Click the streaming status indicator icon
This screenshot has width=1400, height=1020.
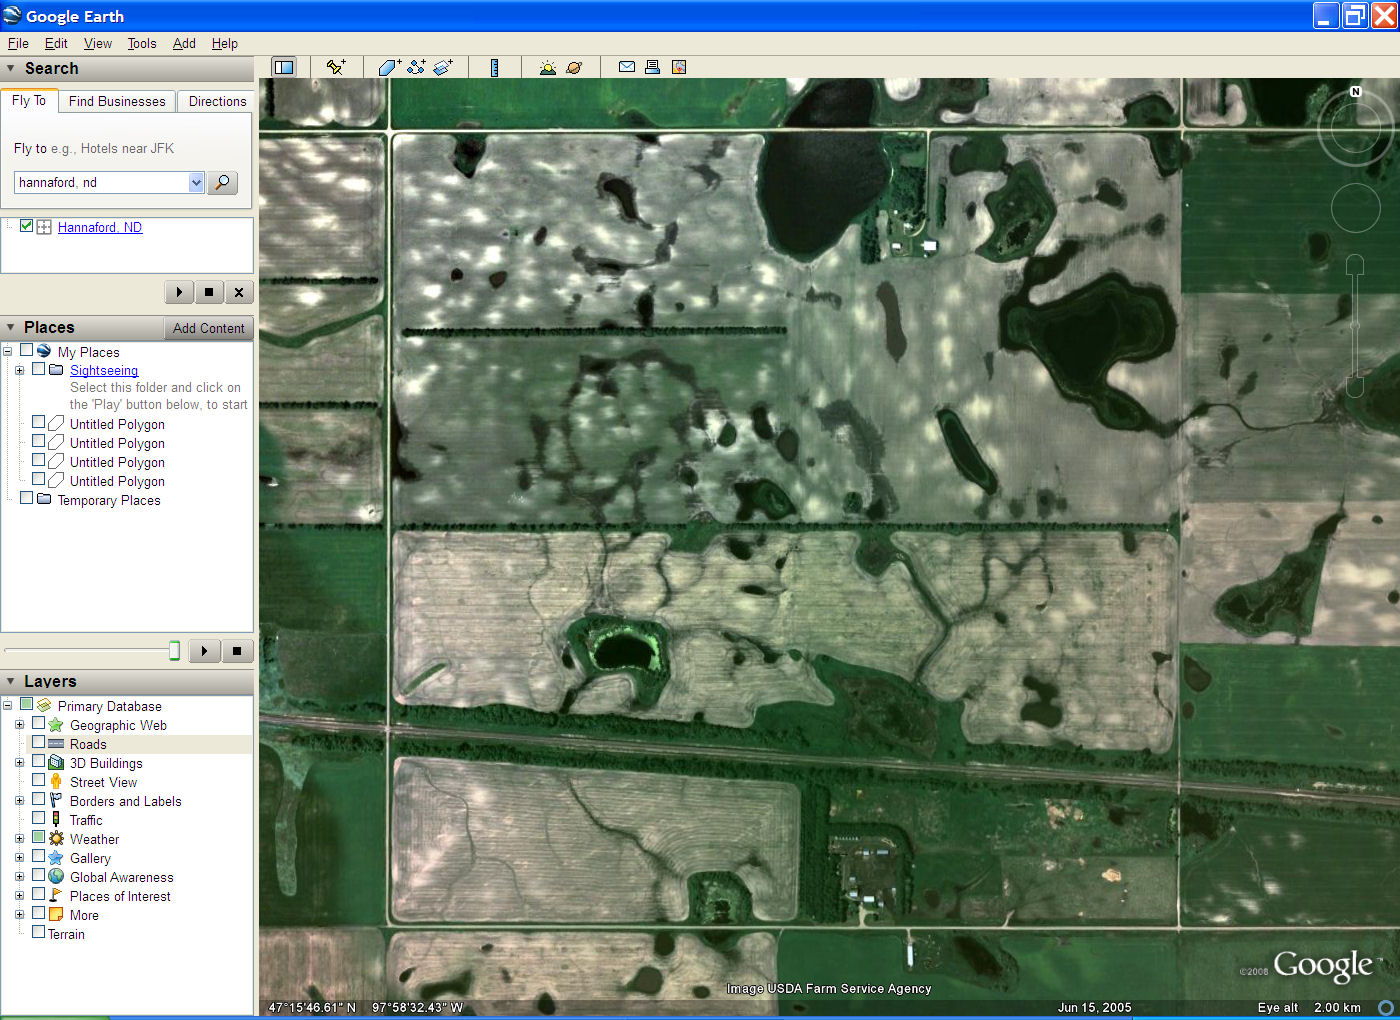pyautogui.click(x=1385, y=1007)
